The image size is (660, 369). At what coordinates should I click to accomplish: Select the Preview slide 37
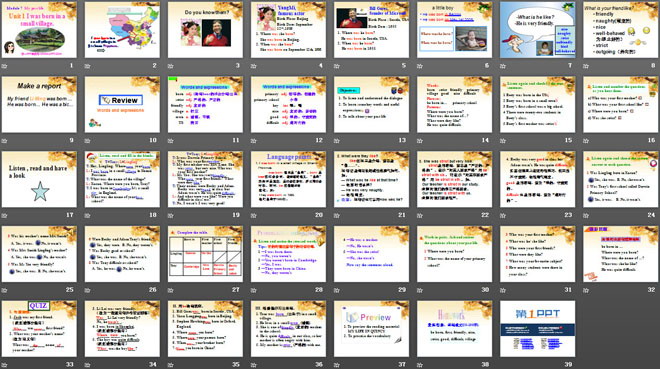tap(371, 329)
